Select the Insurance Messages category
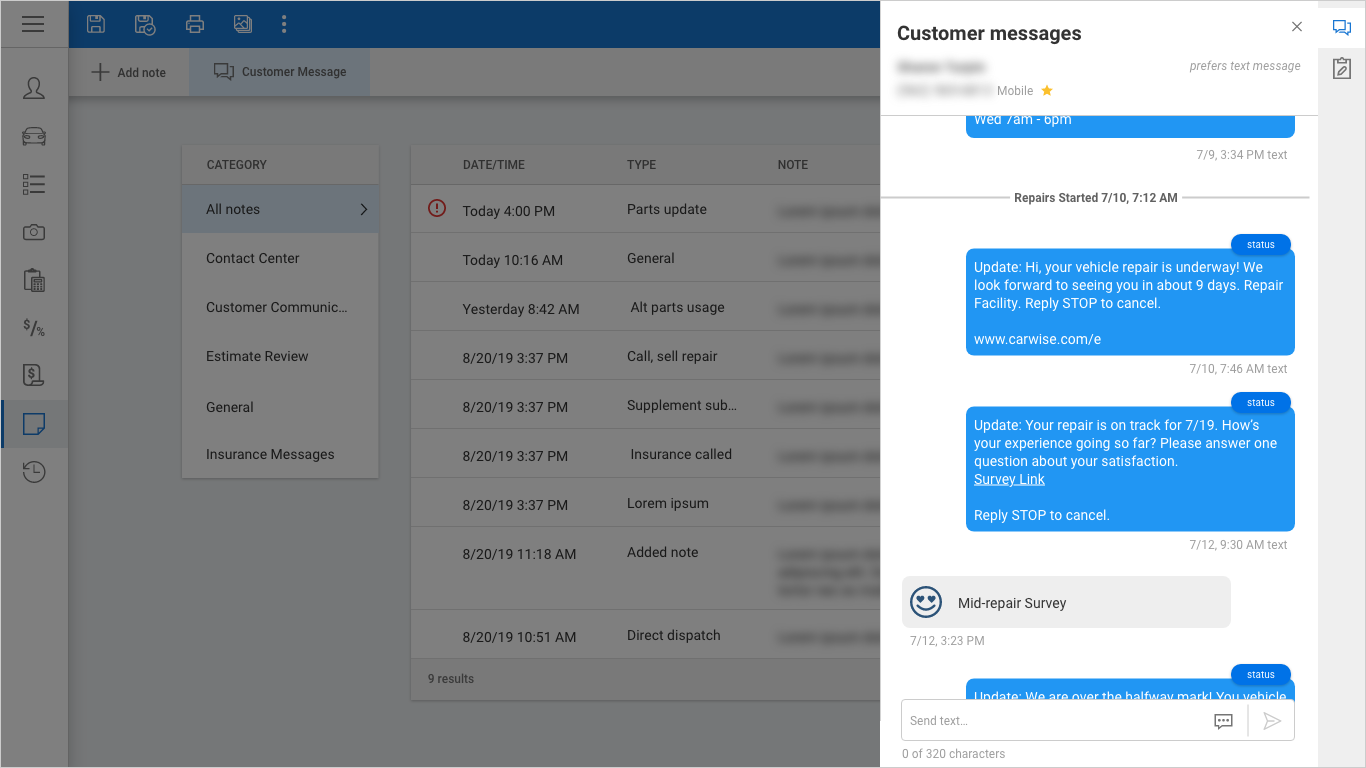 280,454
